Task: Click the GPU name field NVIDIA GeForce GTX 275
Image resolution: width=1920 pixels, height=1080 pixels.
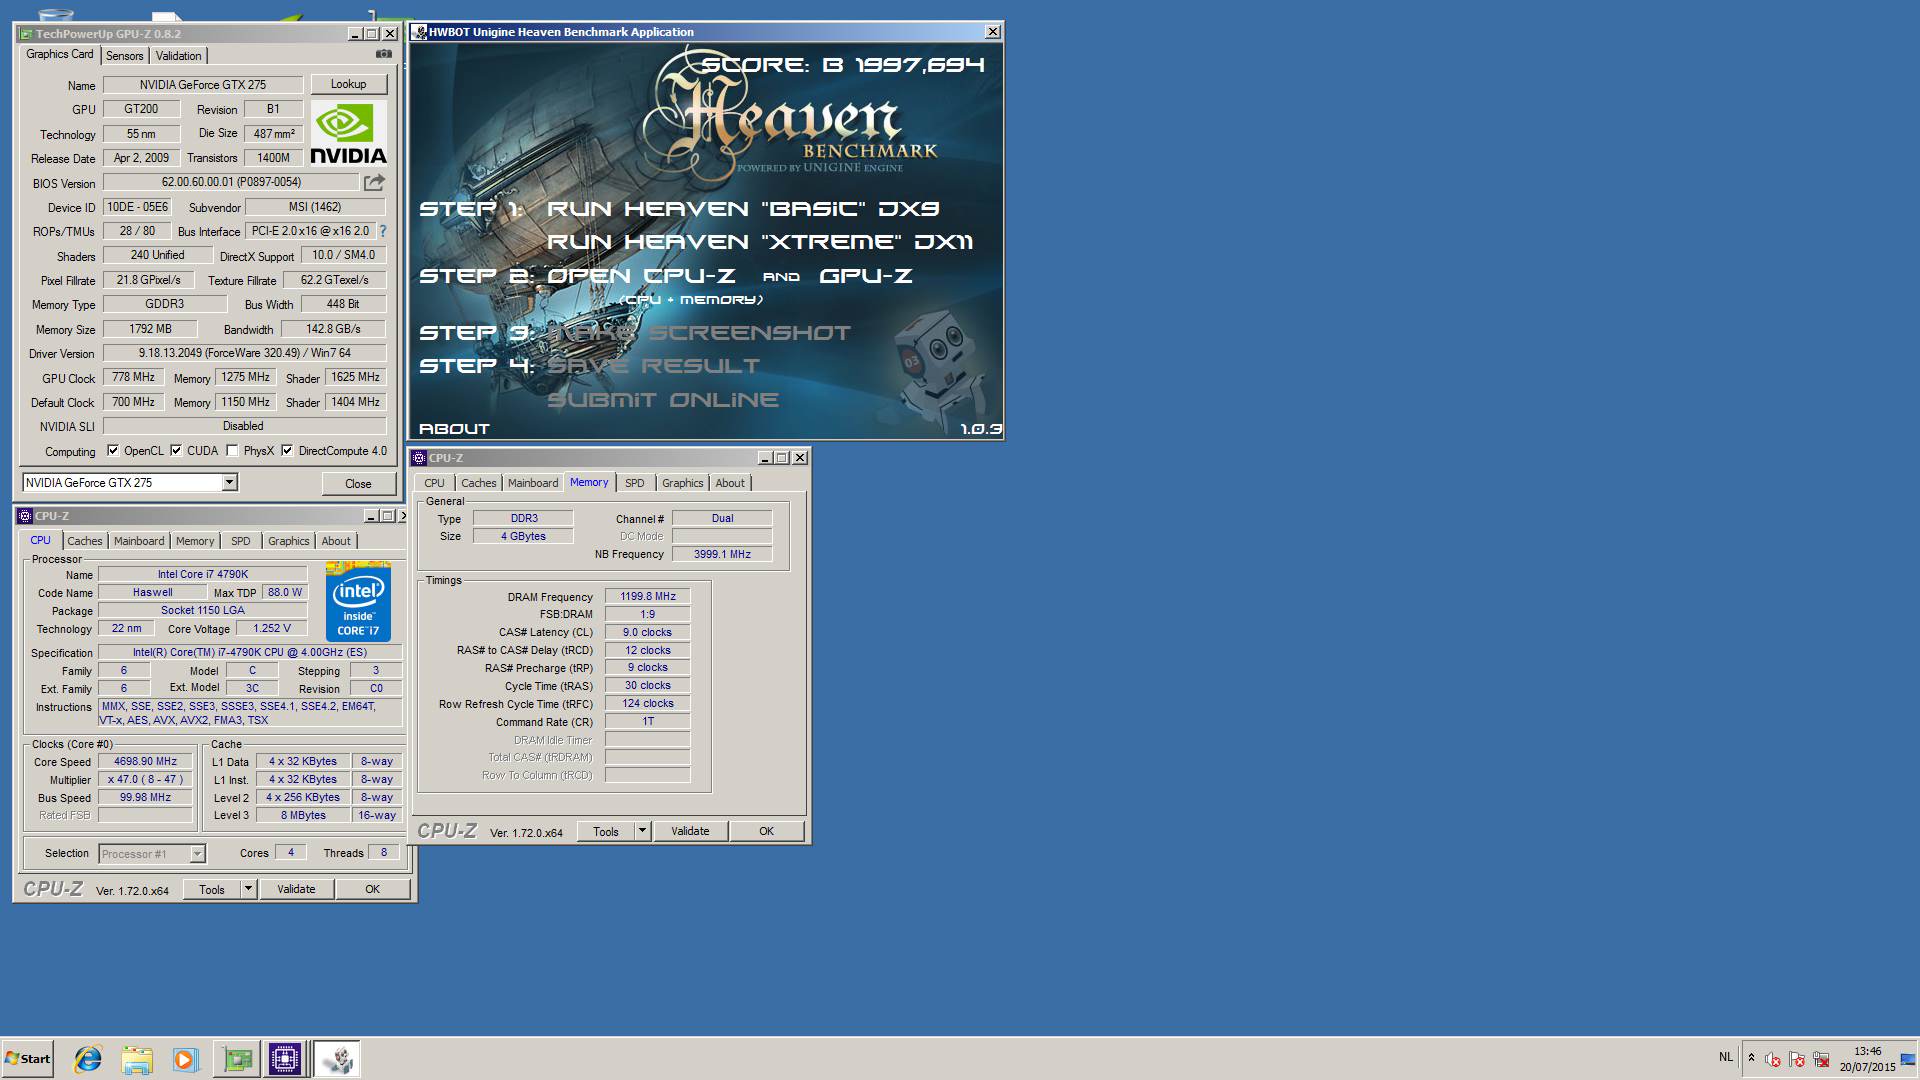Action: 203,85
